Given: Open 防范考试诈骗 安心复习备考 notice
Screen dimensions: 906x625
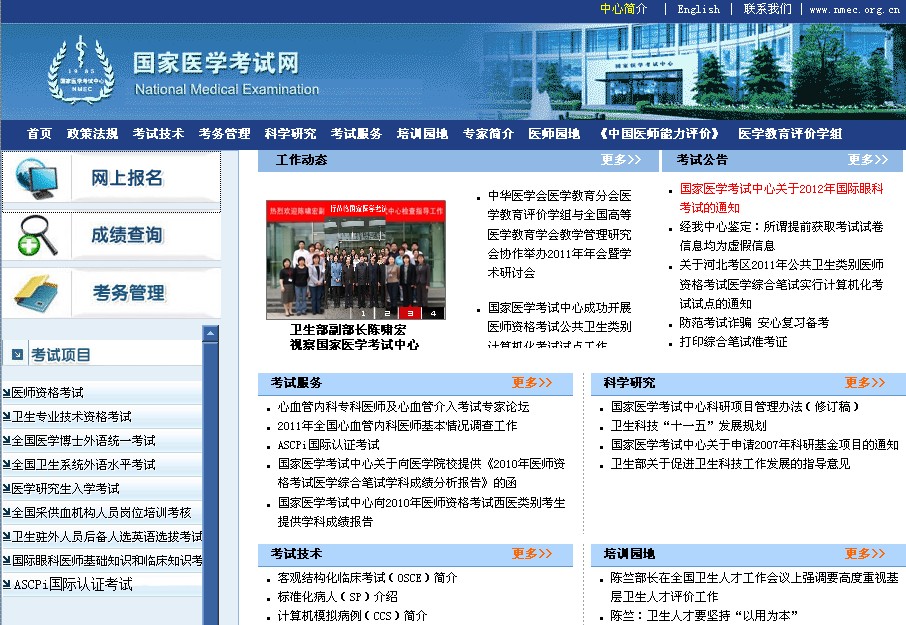Looking at the screenshot, I should click(x=754, y=322).
